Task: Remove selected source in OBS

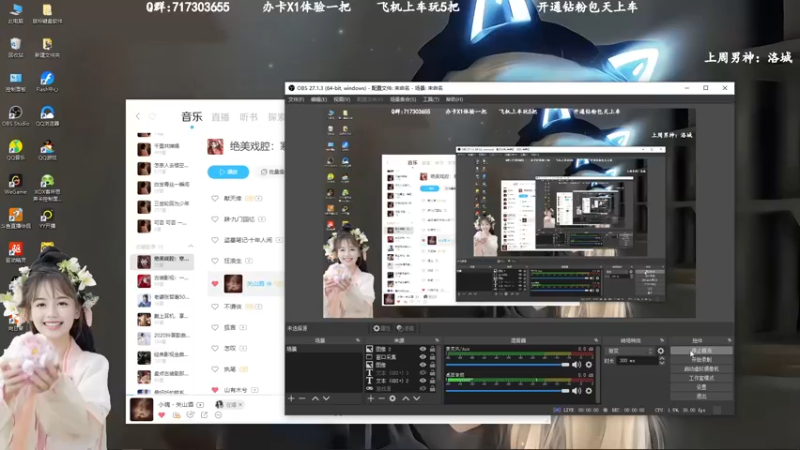Action: point(381,398)
